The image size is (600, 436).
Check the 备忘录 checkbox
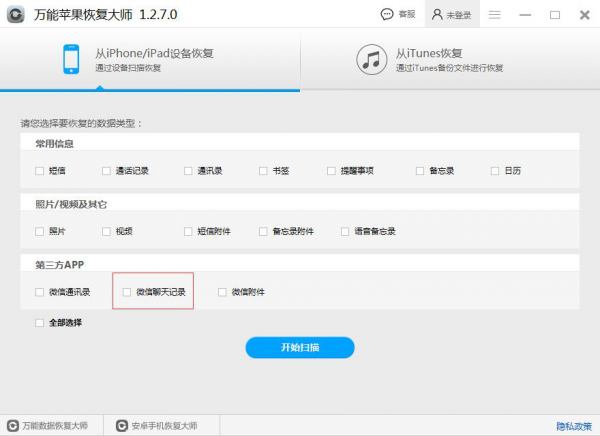[420, 171]
